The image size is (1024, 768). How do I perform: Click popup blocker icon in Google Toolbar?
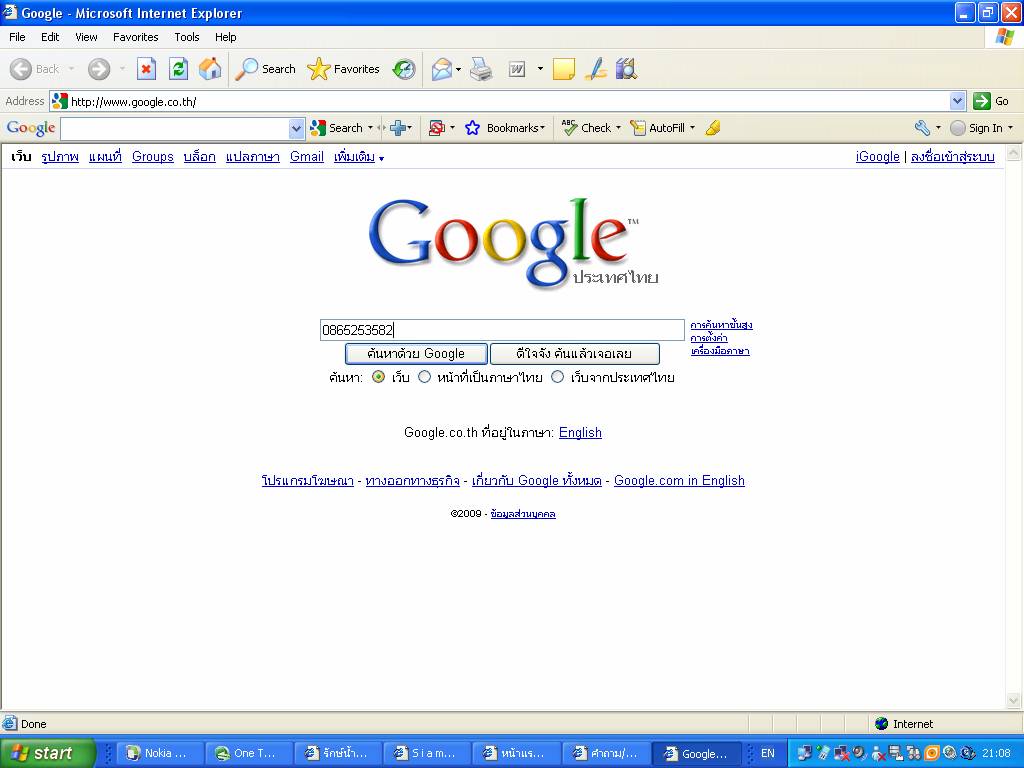[437, 128]
